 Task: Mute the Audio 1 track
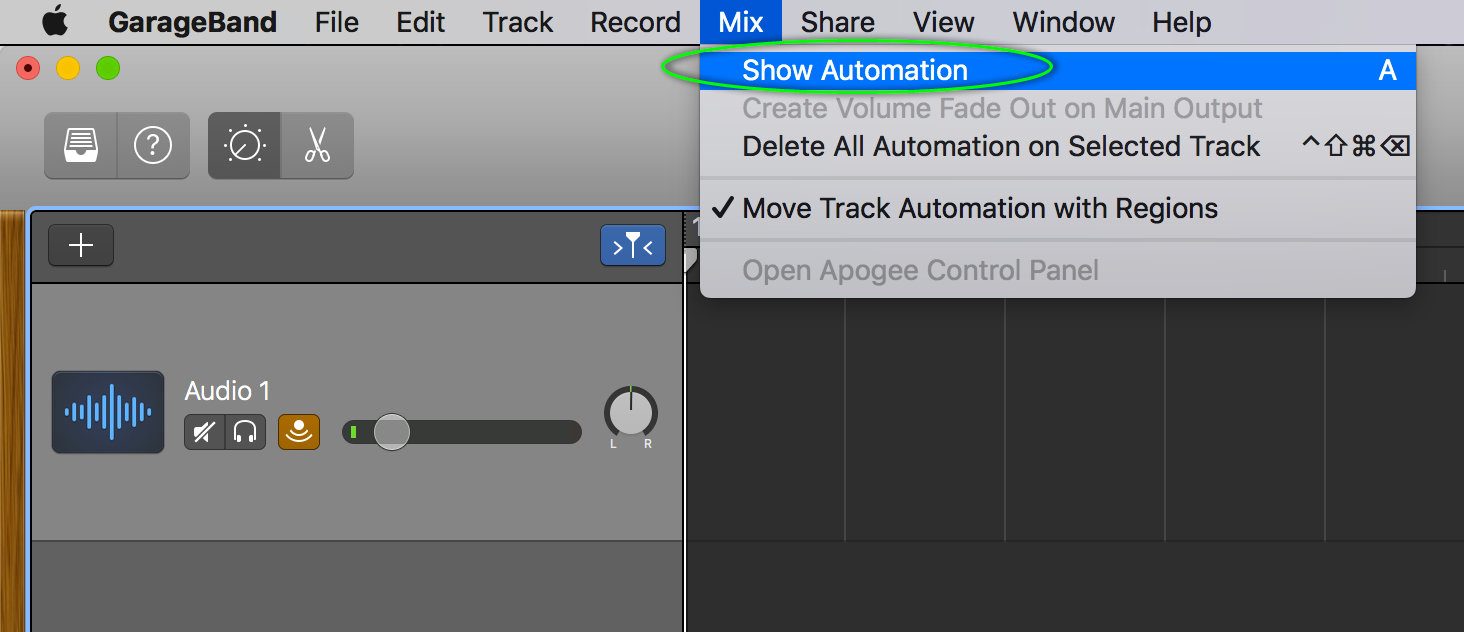click(205, 432)
